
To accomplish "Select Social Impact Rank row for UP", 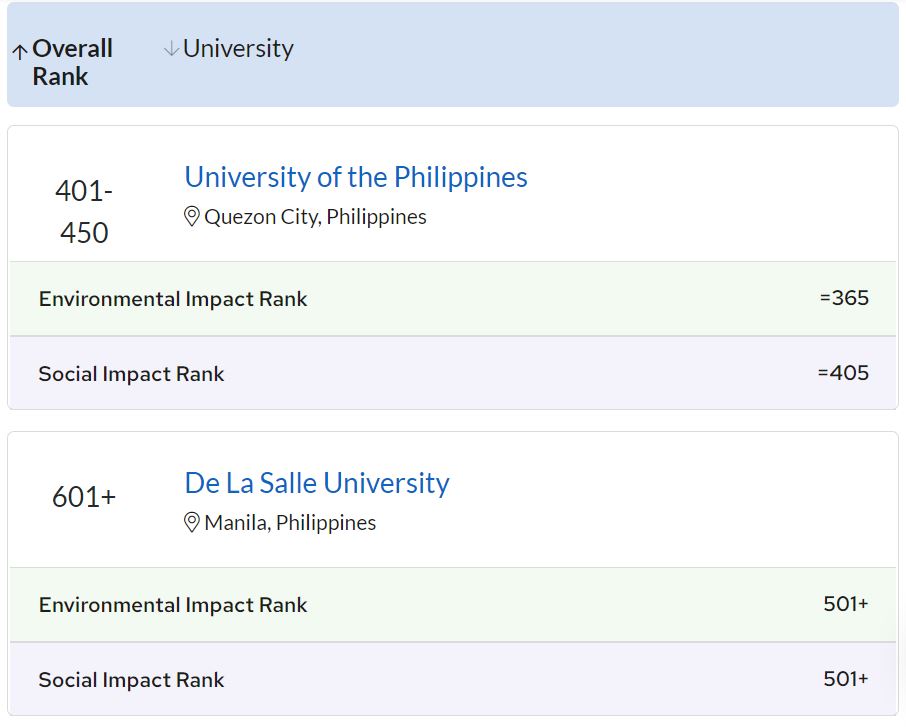I will (x=453, y=373).
